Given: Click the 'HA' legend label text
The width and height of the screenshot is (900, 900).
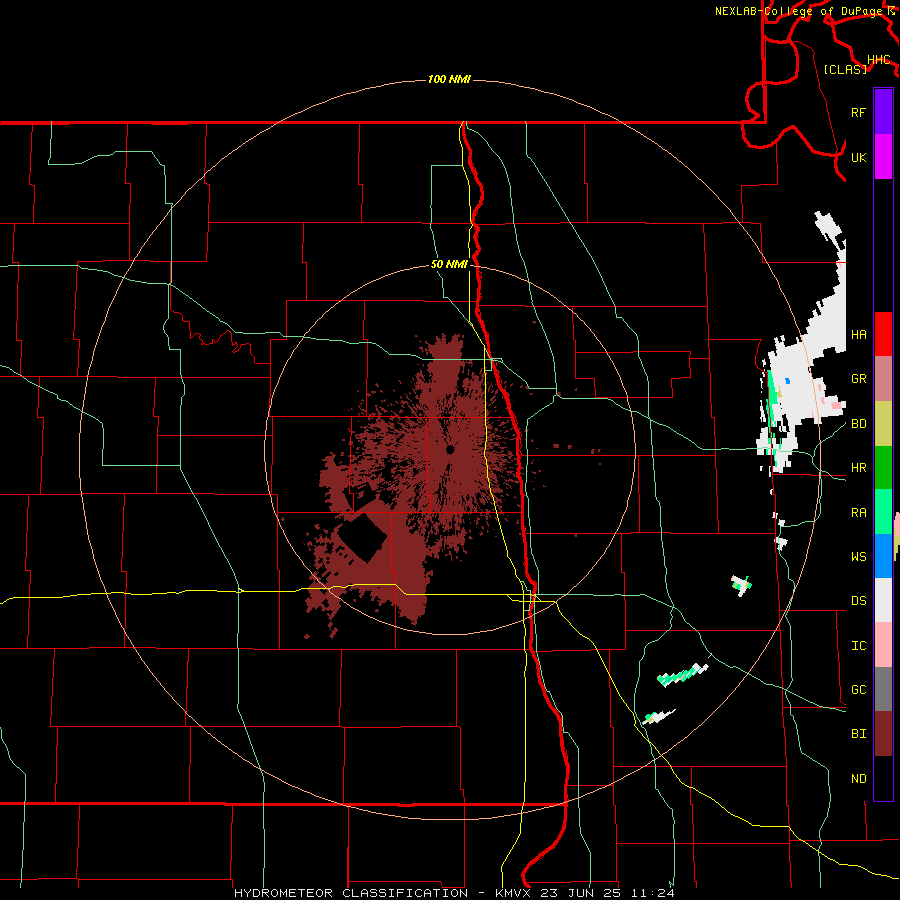Looking at the screenshot, I should [x=858, y=334].
